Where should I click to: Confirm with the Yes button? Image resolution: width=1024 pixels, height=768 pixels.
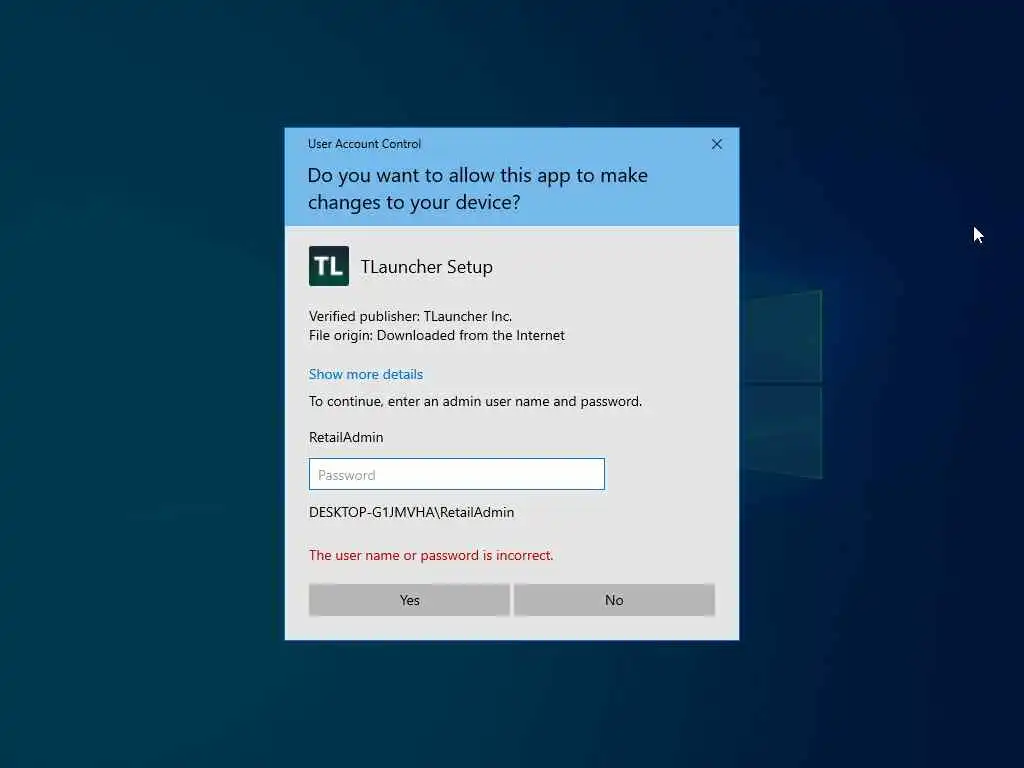coord(409,600)
